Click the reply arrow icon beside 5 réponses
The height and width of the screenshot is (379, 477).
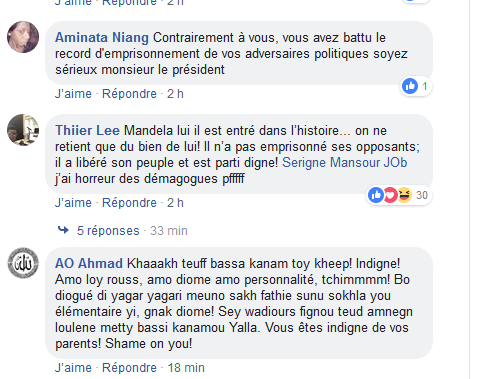click(x=63, y=230)
